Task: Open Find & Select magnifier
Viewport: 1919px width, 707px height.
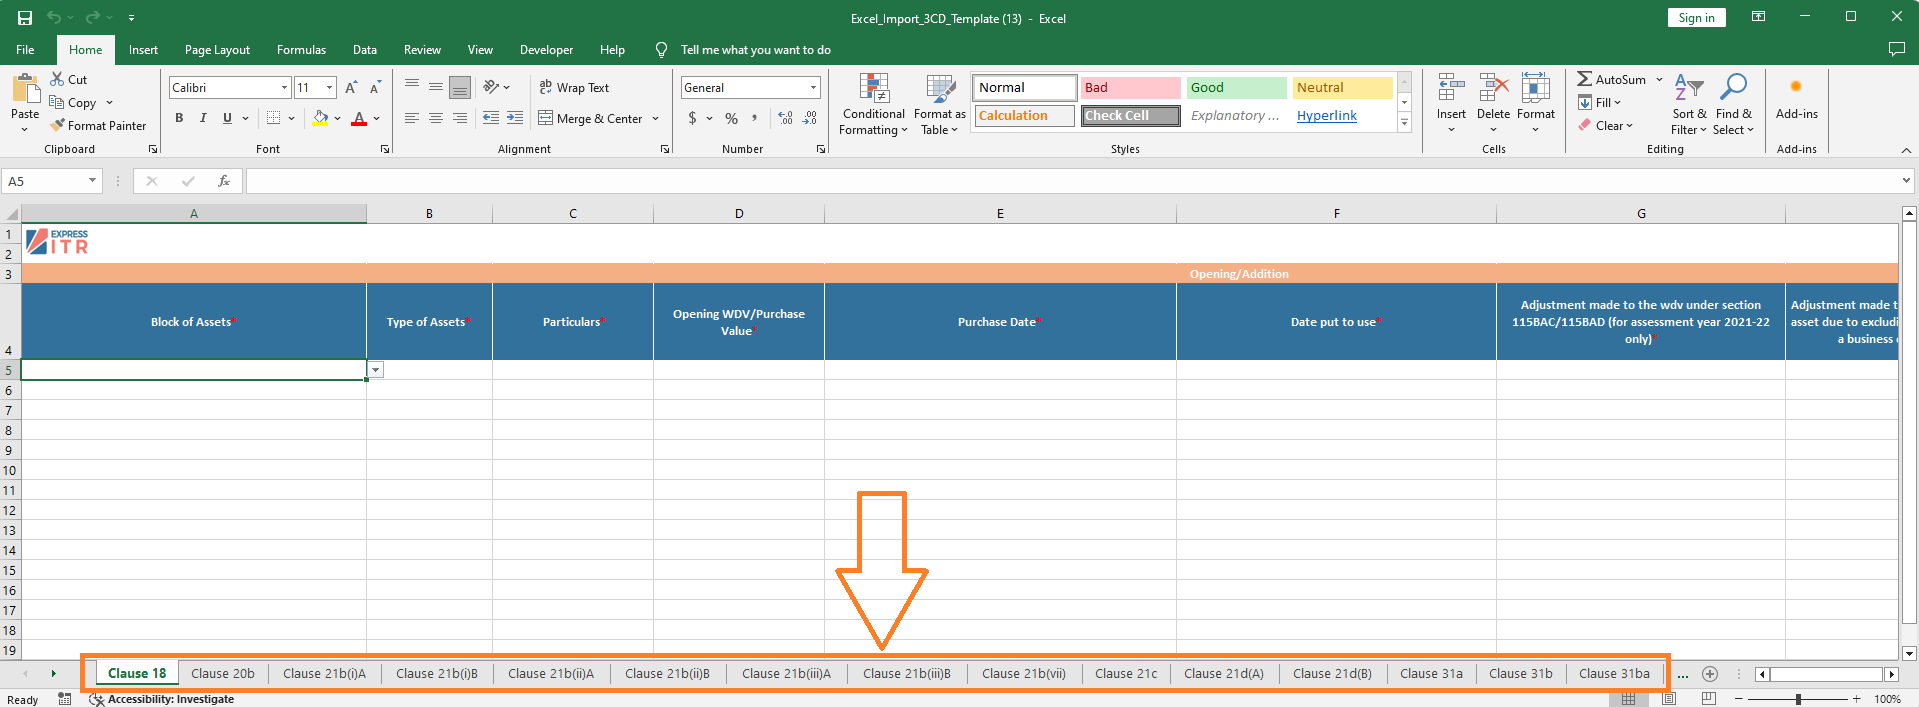Action: click(x=1733, y=104)
